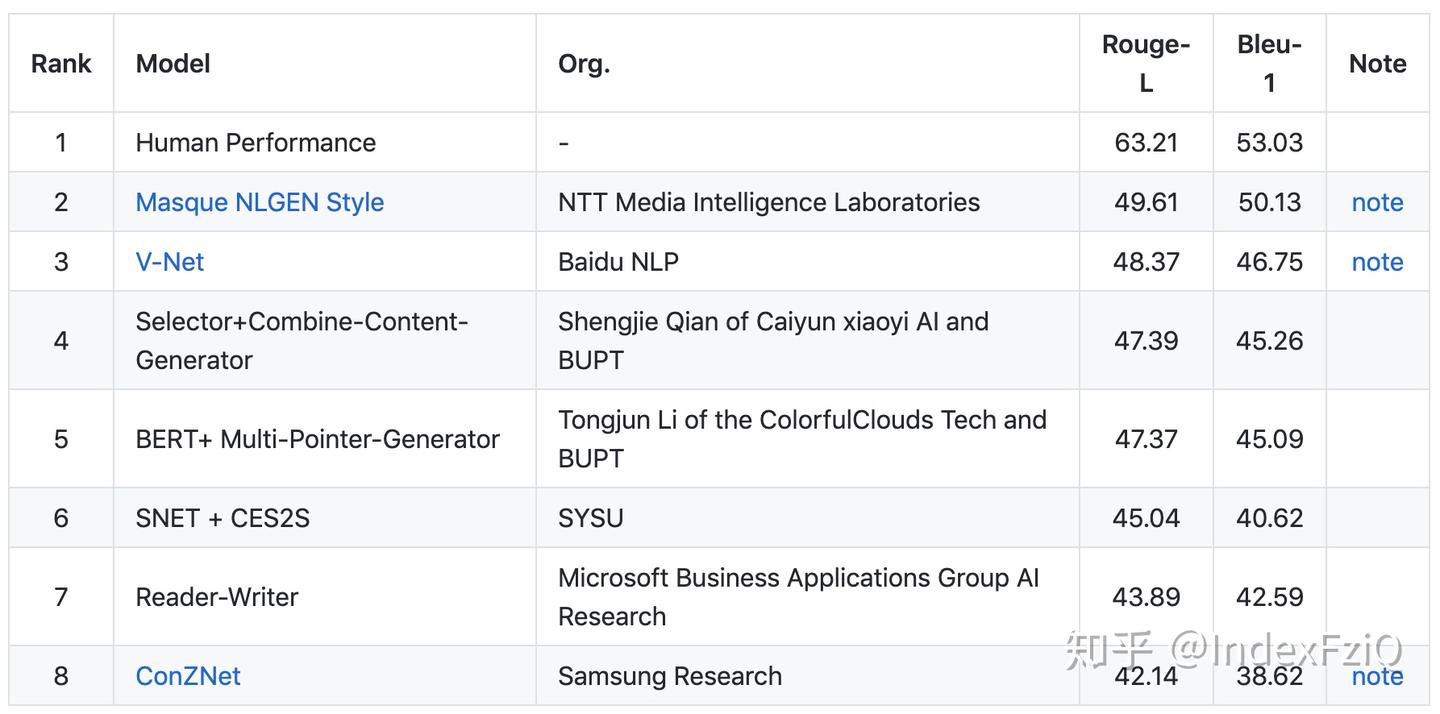Click the Model column header
The height and width of the screenshot is (714, 1440).
pos(325,63)
